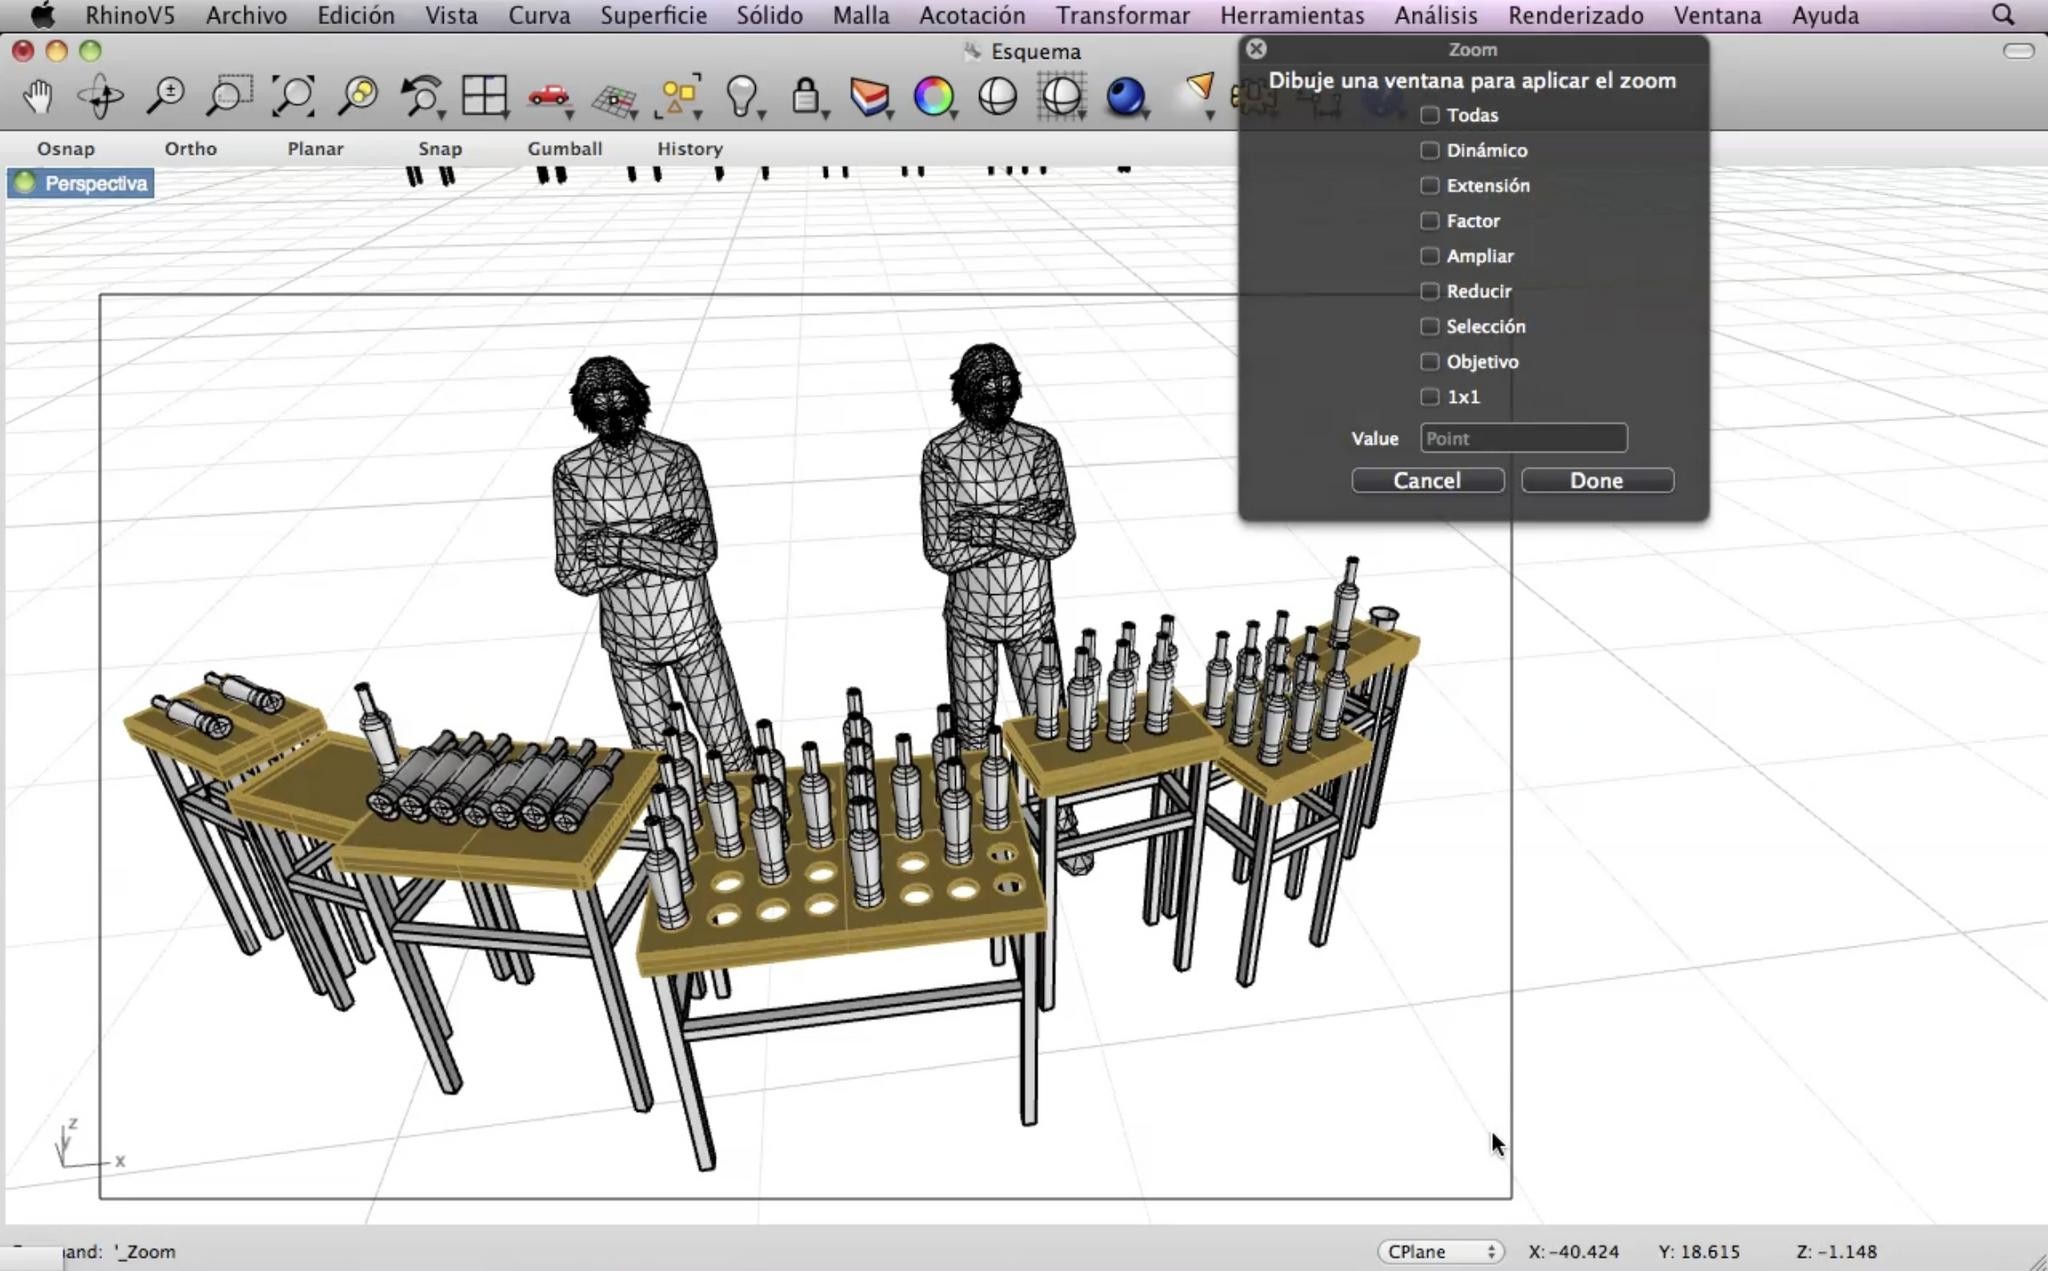
Task: Select the wireframe sphere display icon
Action: click(x=1062, y=97)
